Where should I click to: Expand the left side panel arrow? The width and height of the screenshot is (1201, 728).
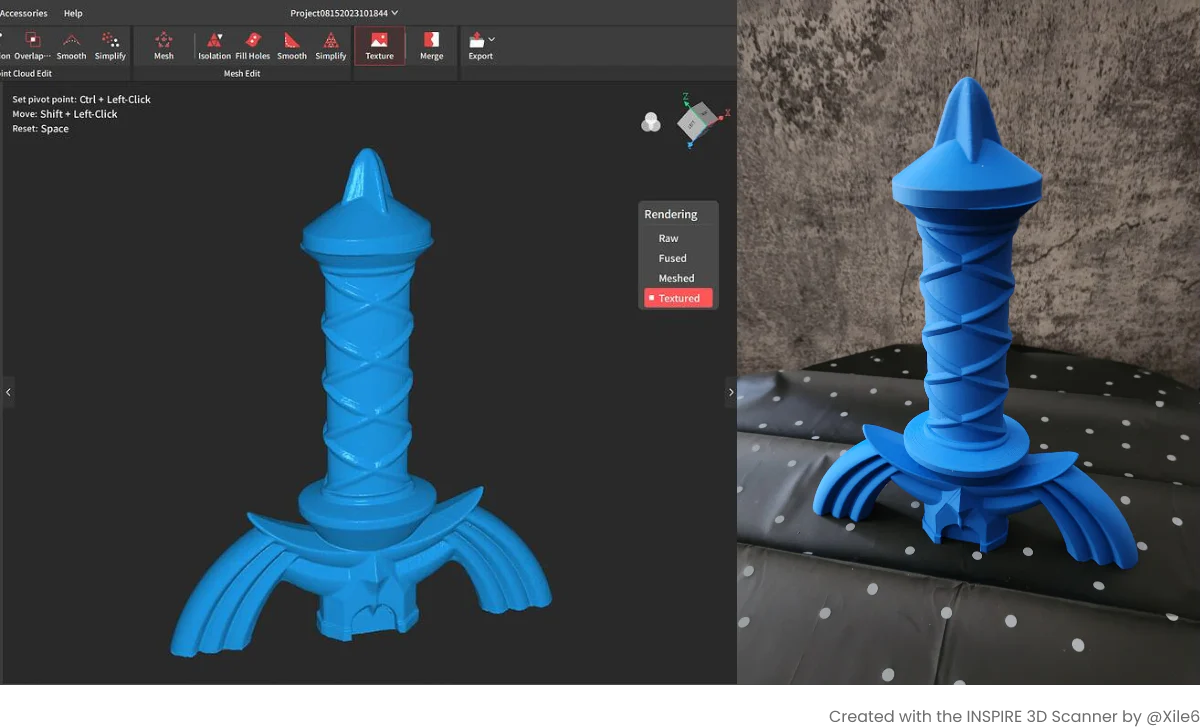point(8,392)
